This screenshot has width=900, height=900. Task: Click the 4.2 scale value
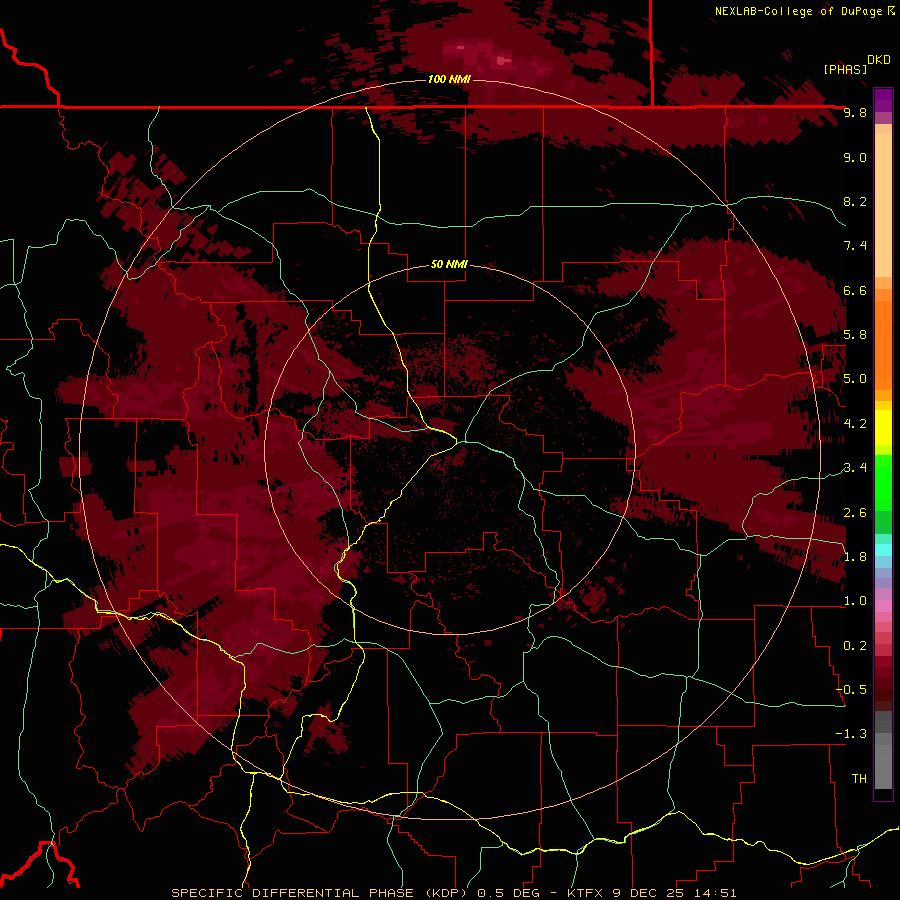click(x=855, y=424)
